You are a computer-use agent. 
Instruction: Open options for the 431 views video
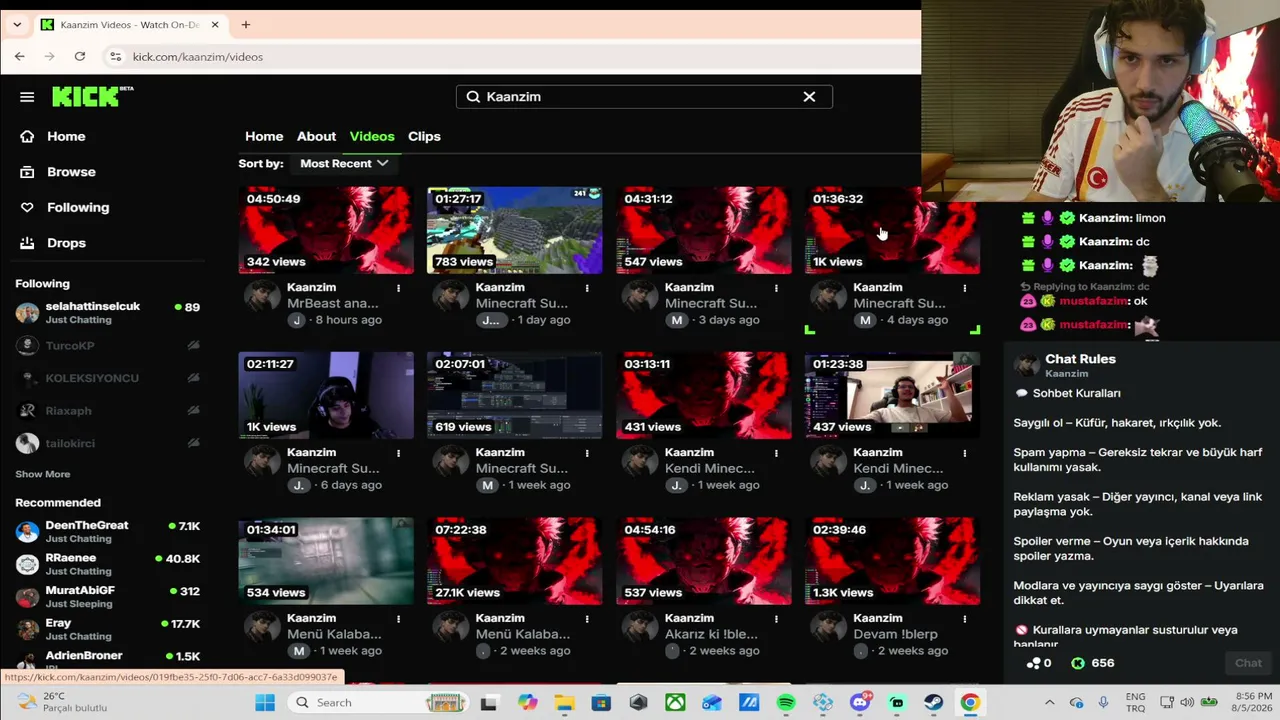click(x=776, y=453)
